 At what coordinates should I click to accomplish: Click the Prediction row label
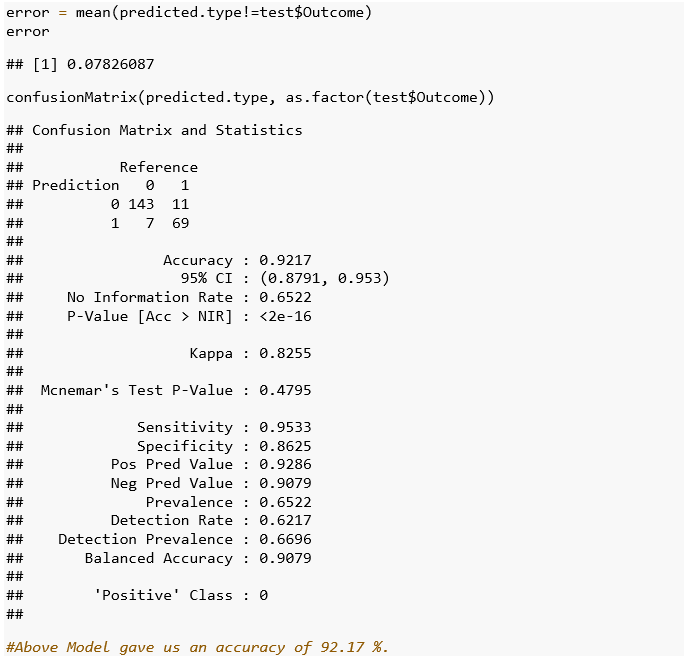pos(75,185)
